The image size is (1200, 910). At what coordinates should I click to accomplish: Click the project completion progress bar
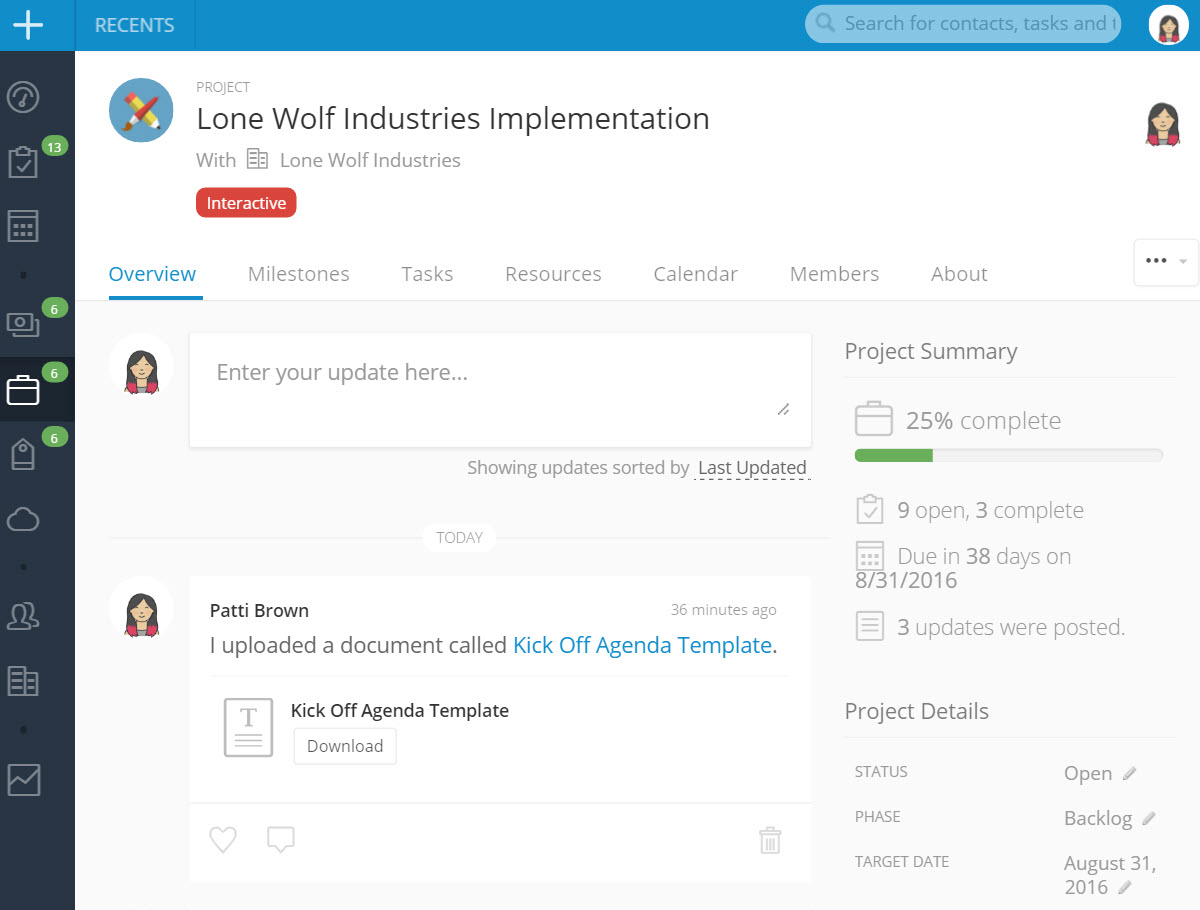(x=1009, y=456)
